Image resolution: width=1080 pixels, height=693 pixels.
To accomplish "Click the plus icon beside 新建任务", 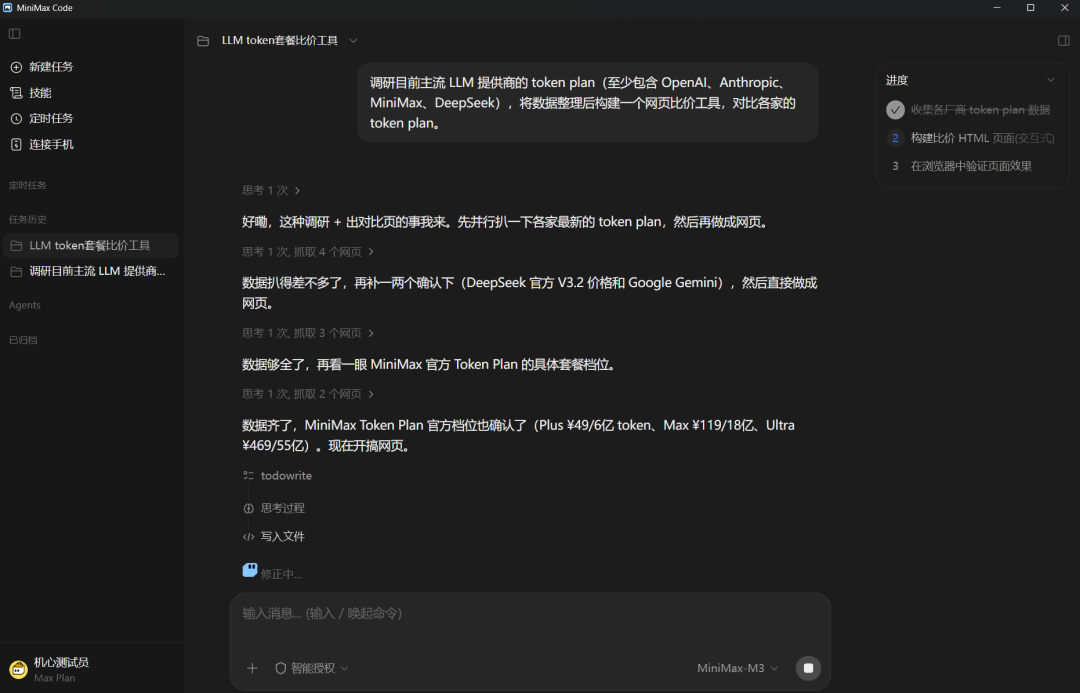I will pos(17,67).
